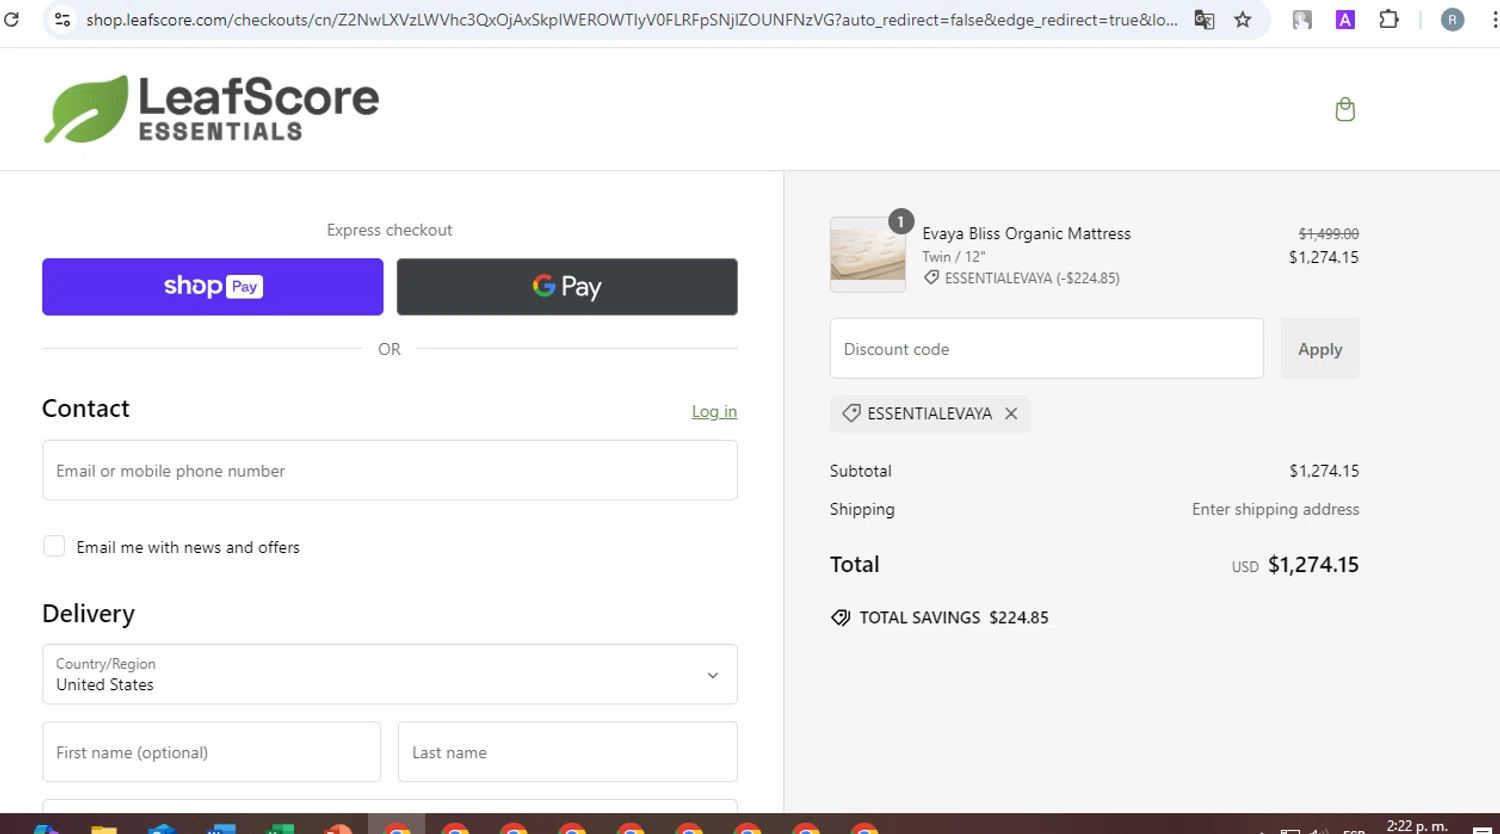Pay with the Shop Pay express button

(x=213, y=287)
